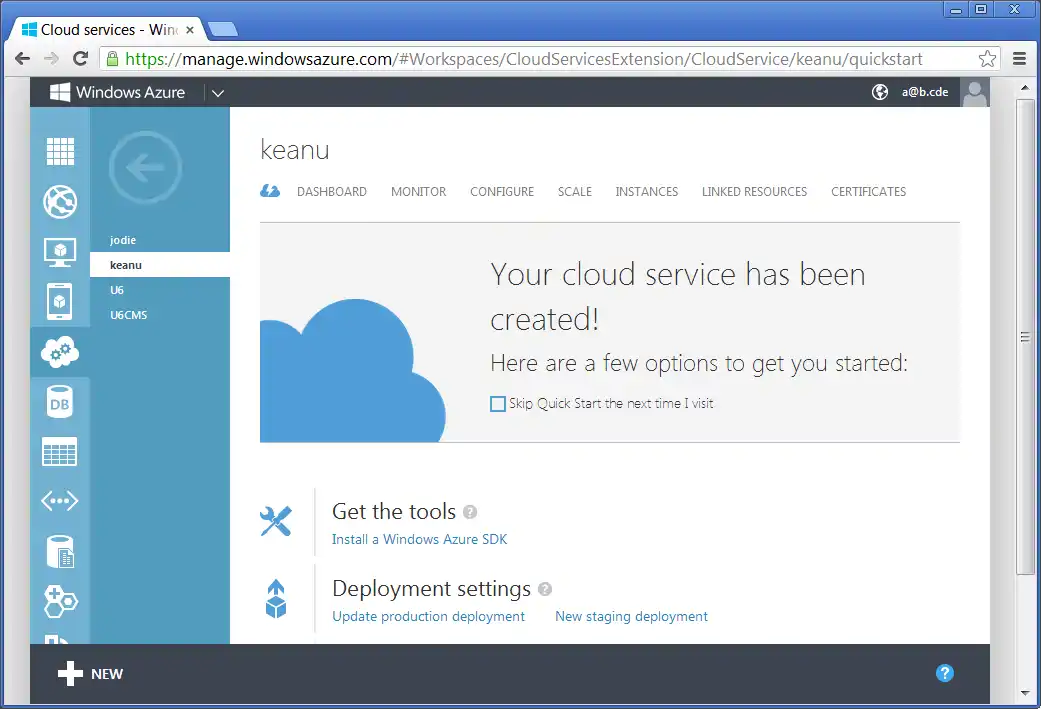Switch to the DASHBOARD tab
This screenshot has height=709, width=1041.
coord(332,192)
